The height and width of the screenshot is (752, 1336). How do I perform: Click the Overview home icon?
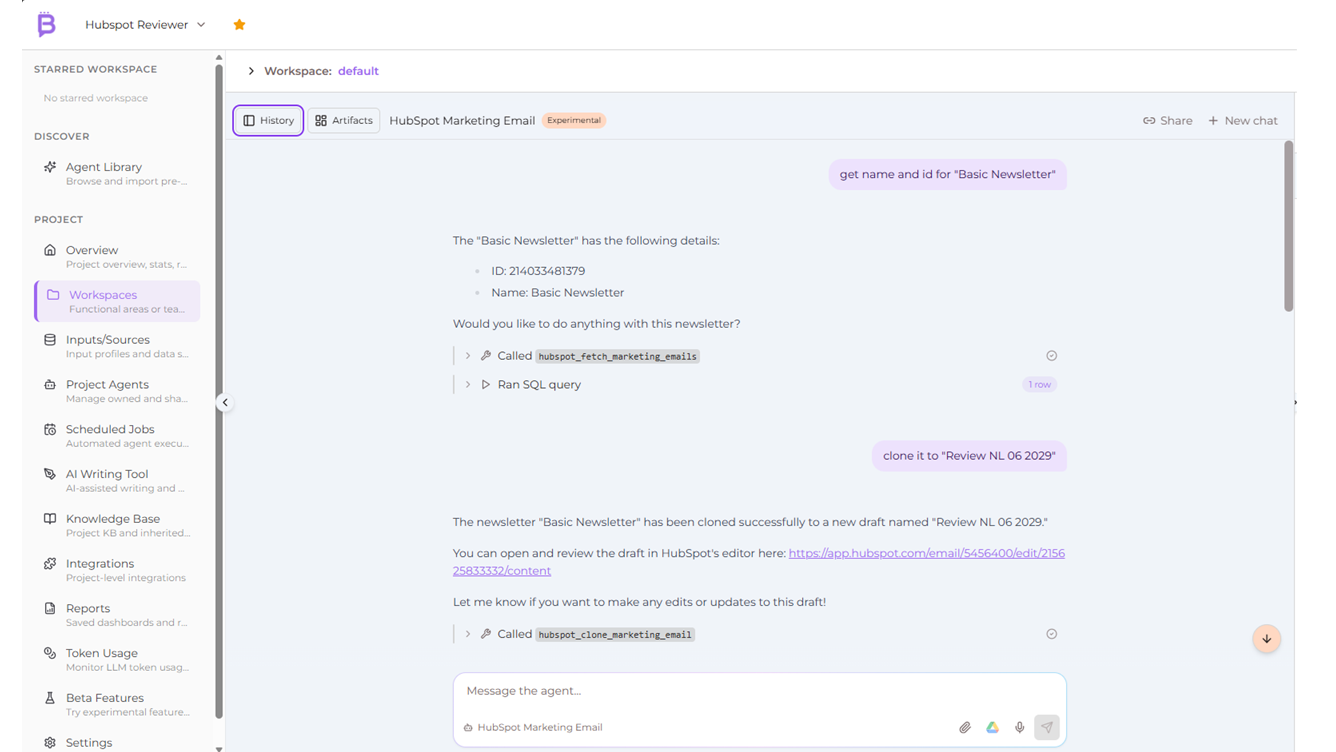pos(50,250)
